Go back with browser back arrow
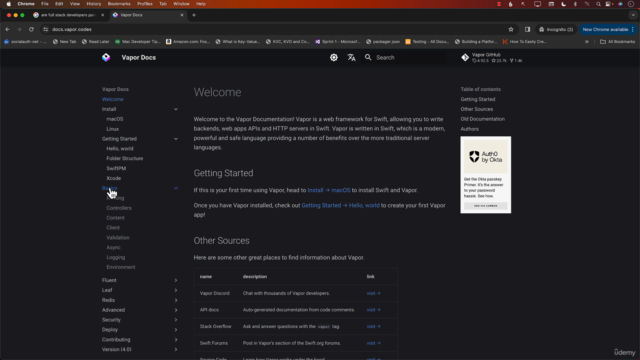This screenshot has width=640, height=360. pyautogui.click(x=7, y=29)
